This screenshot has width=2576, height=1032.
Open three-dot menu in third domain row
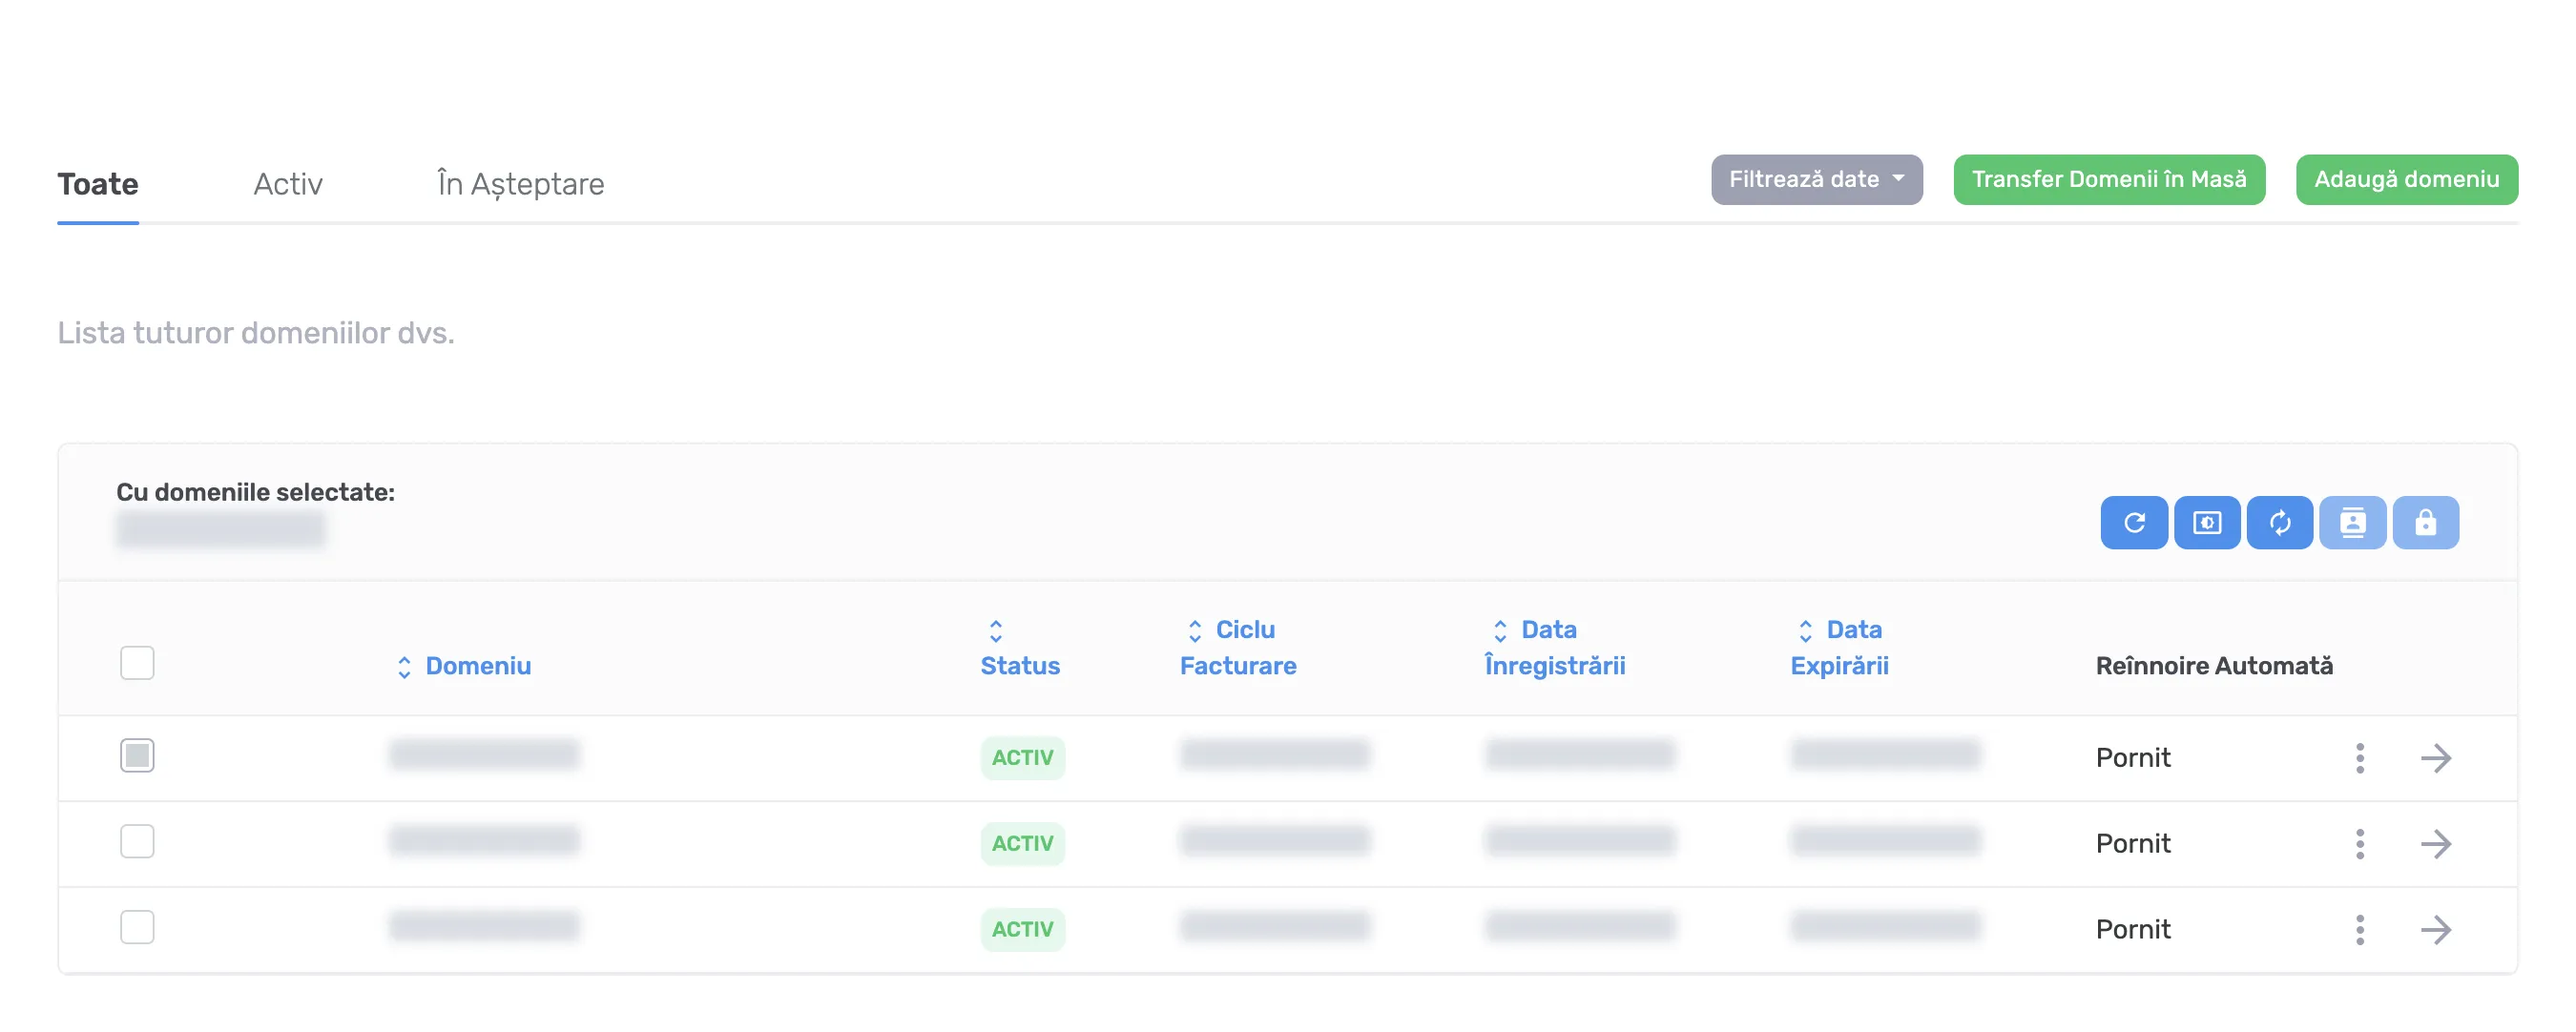coord(2359,930)
